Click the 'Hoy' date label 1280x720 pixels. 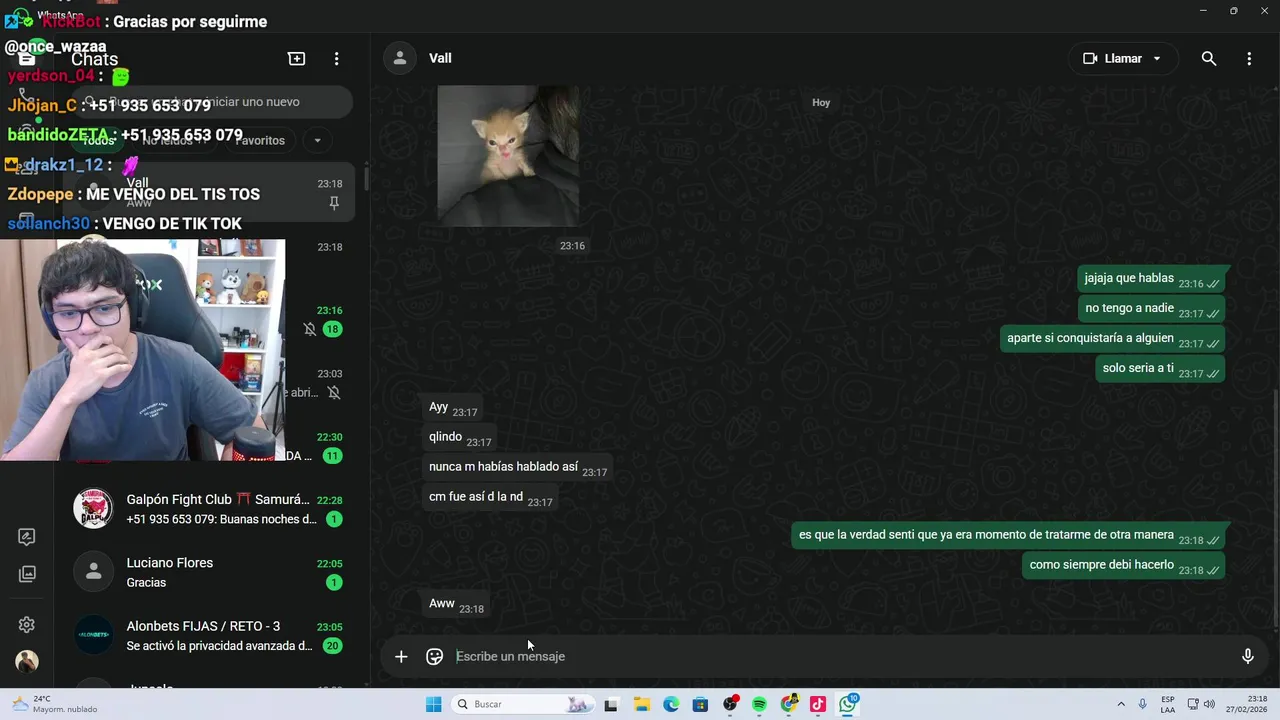coord(821,103)
